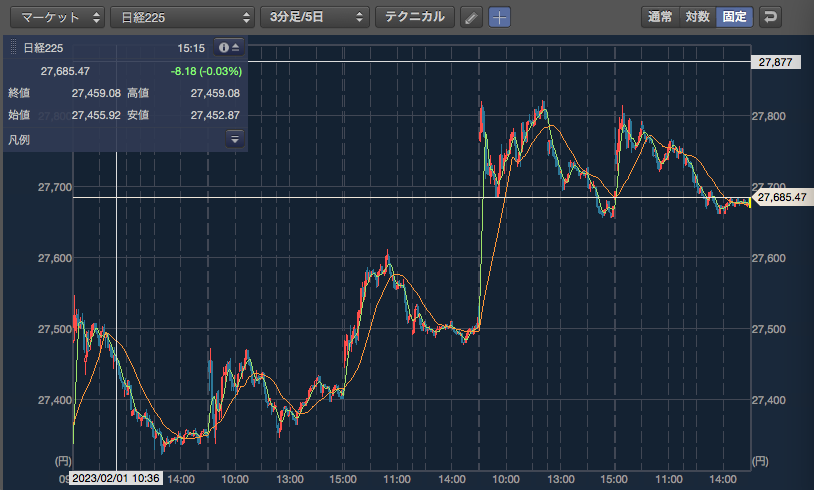Toggle the crosshair cursor tool
The image size is (814, 490).
[x=499, y=17]
